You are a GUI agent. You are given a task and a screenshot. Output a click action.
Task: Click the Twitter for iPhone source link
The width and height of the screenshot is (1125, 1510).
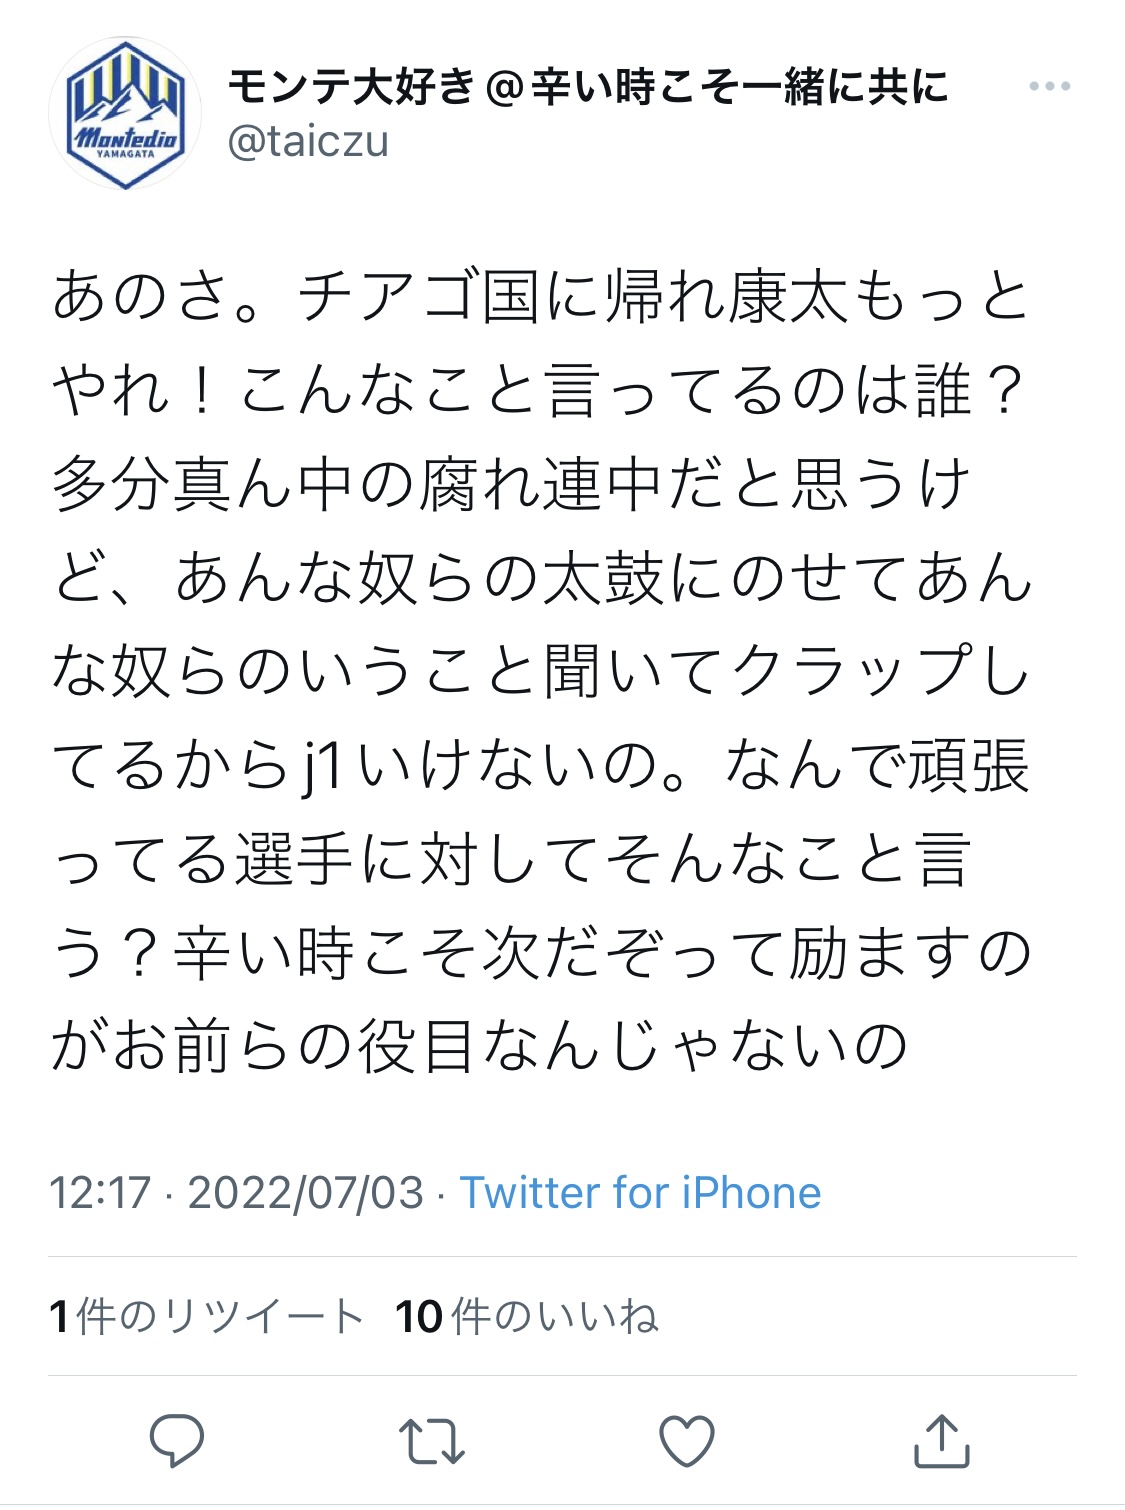point(640,1193)
